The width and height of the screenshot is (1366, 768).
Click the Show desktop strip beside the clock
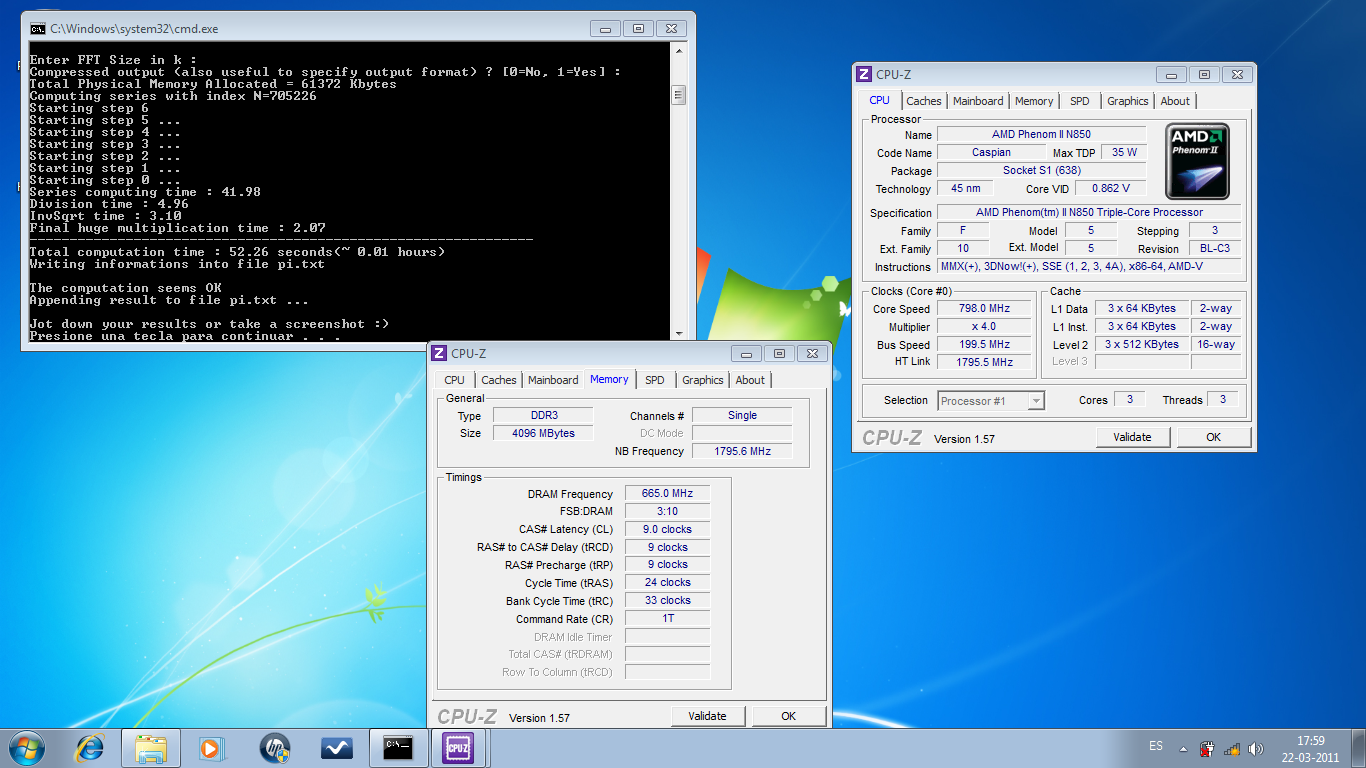pyautogui.click(x=1359, y=748)
